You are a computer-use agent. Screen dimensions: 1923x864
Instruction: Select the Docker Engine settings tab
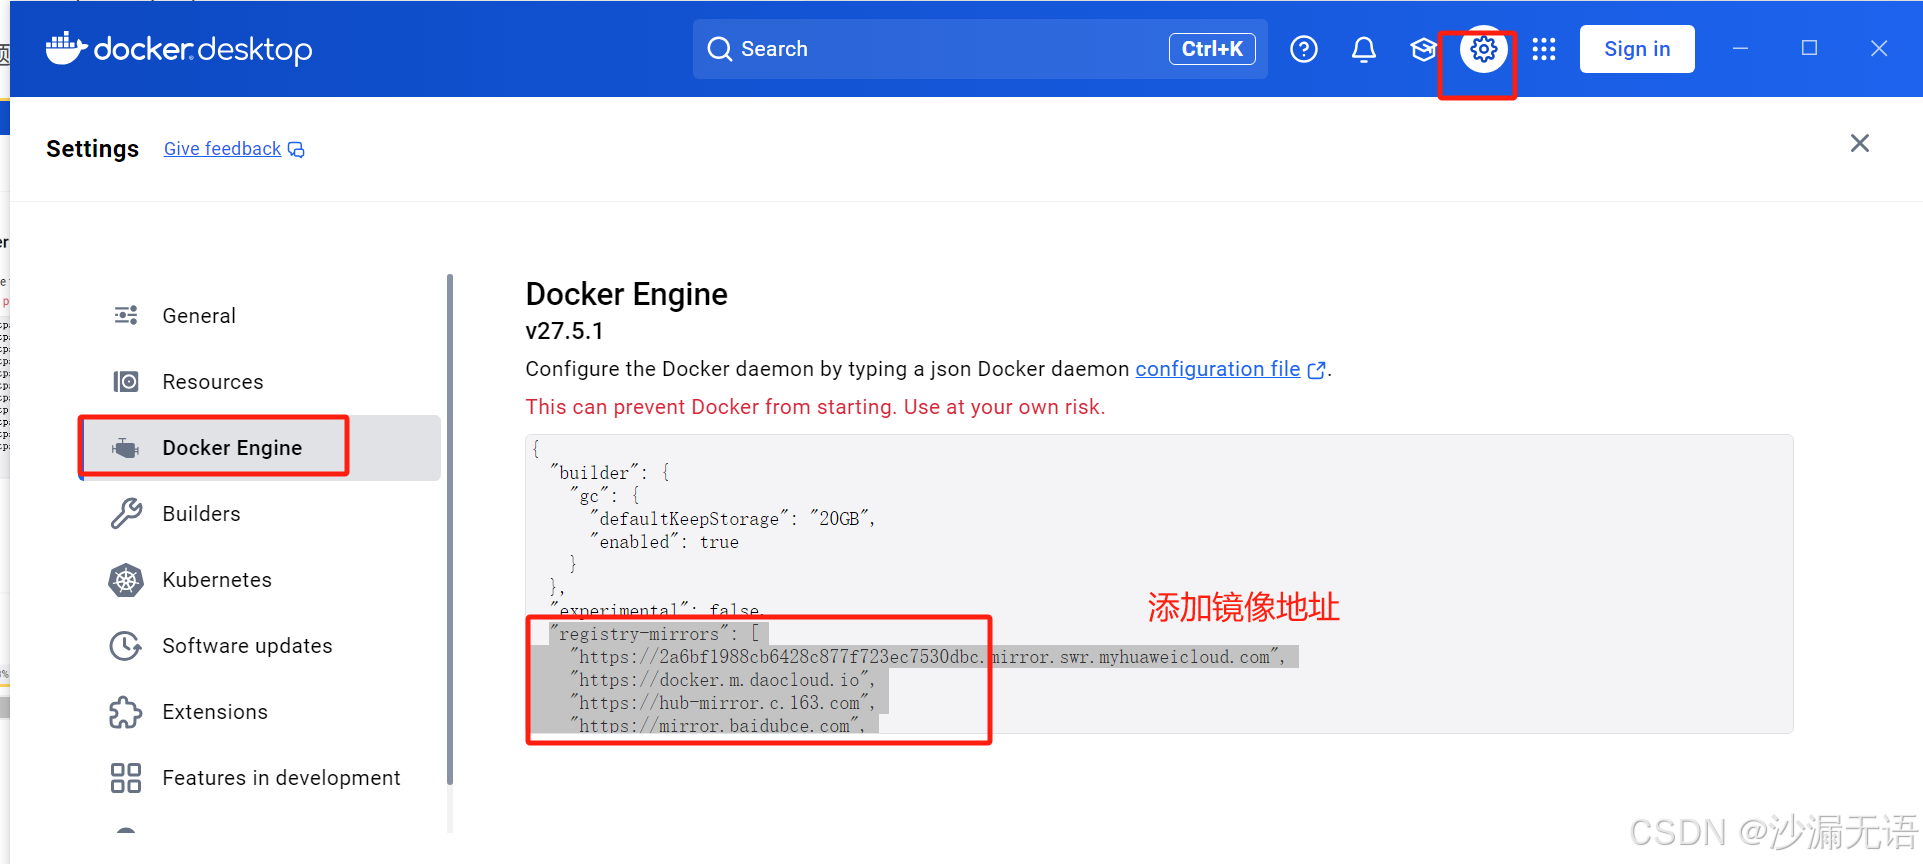(260, 448)
